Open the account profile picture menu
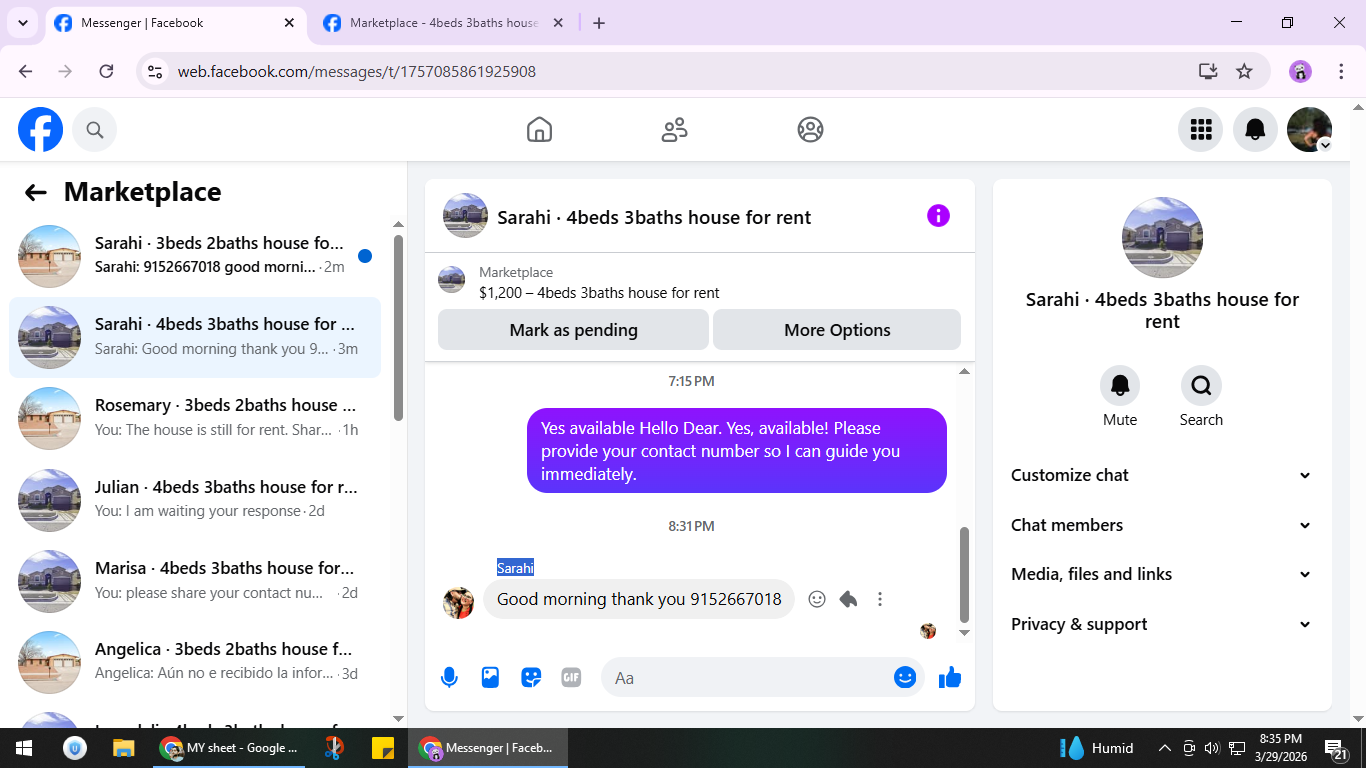 coord(1309,129)
